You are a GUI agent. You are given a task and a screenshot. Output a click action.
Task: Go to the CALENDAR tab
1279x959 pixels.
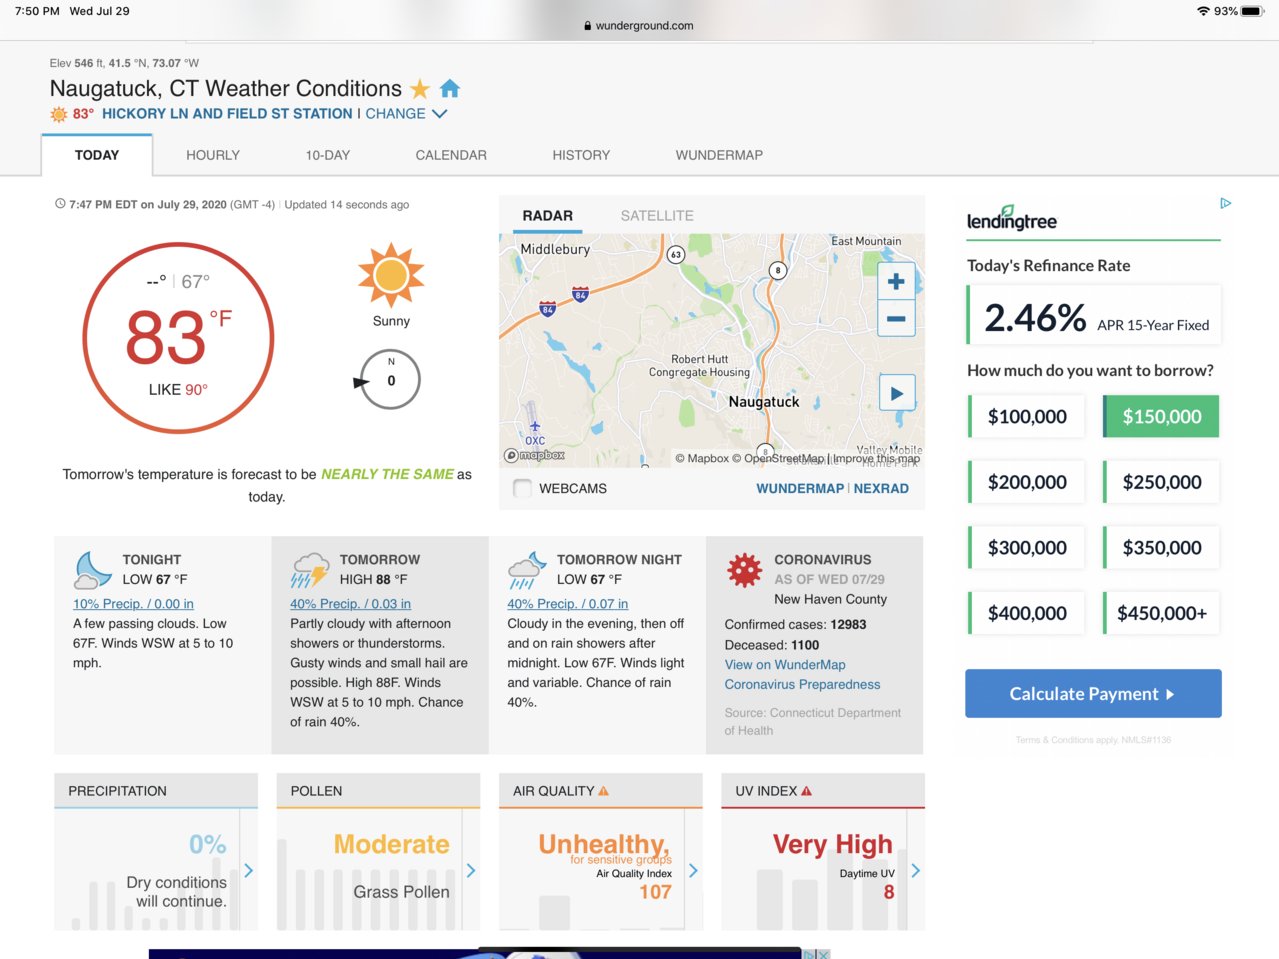click(451, 155)
